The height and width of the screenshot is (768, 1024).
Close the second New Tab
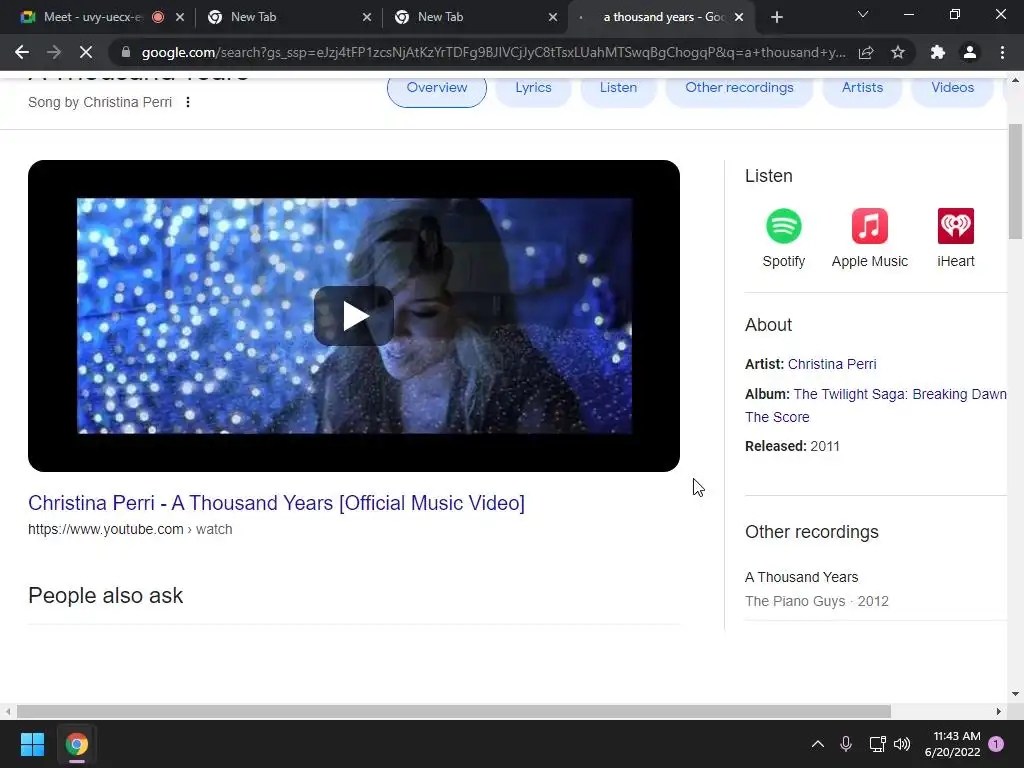553,17
